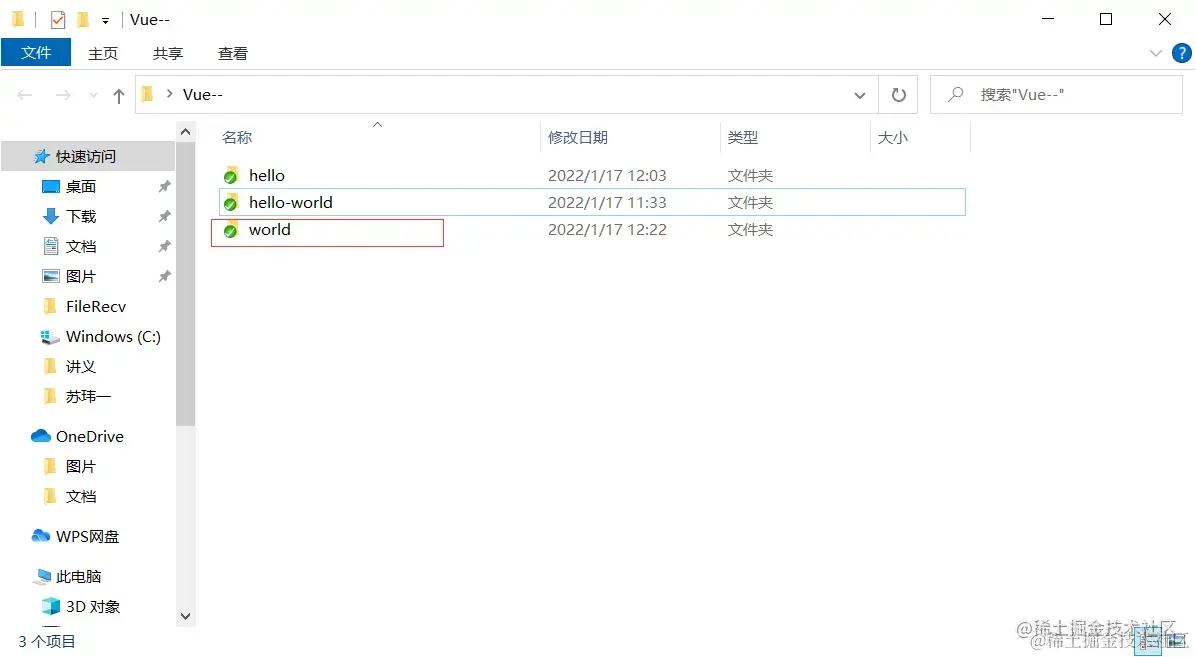The height and width of the screenshot is (657, 1196).
Task: Click date 2022/1/17 12:22
Action: 607,230
